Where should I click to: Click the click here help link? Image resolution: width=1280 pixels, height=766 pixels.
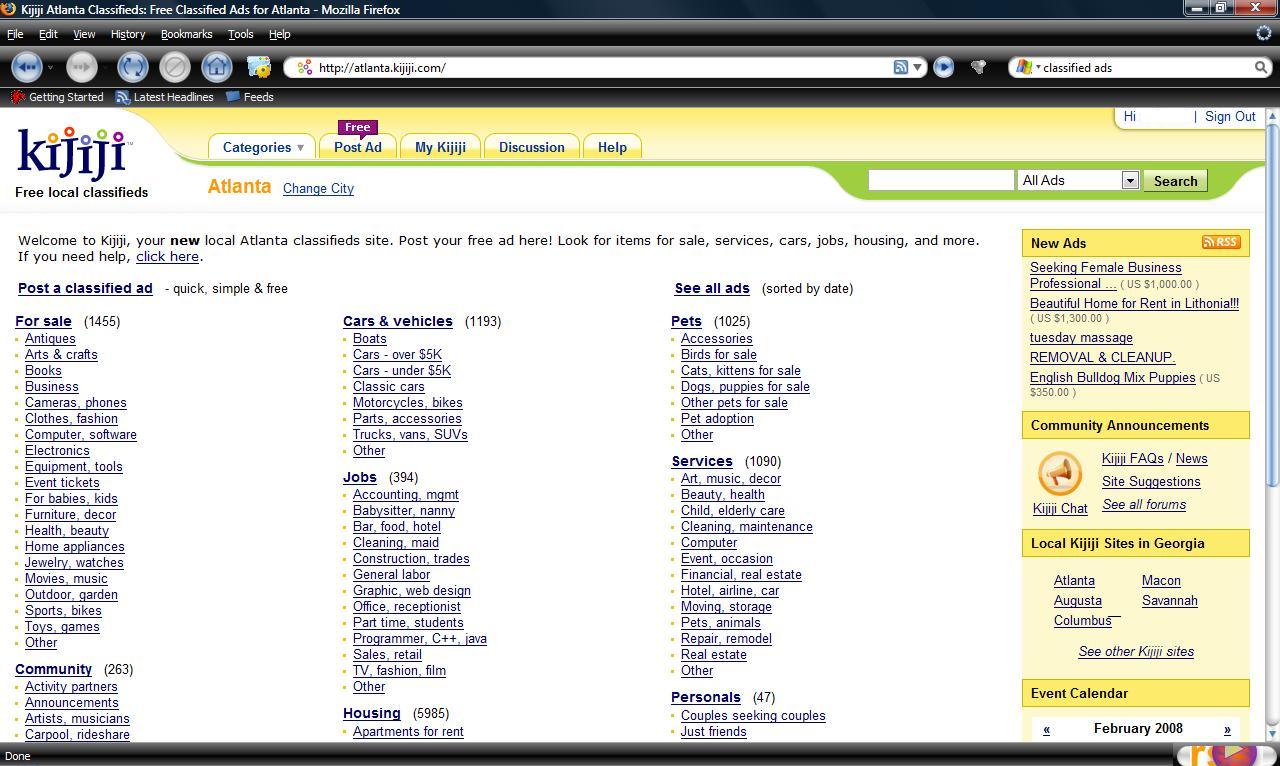(167, 256)
